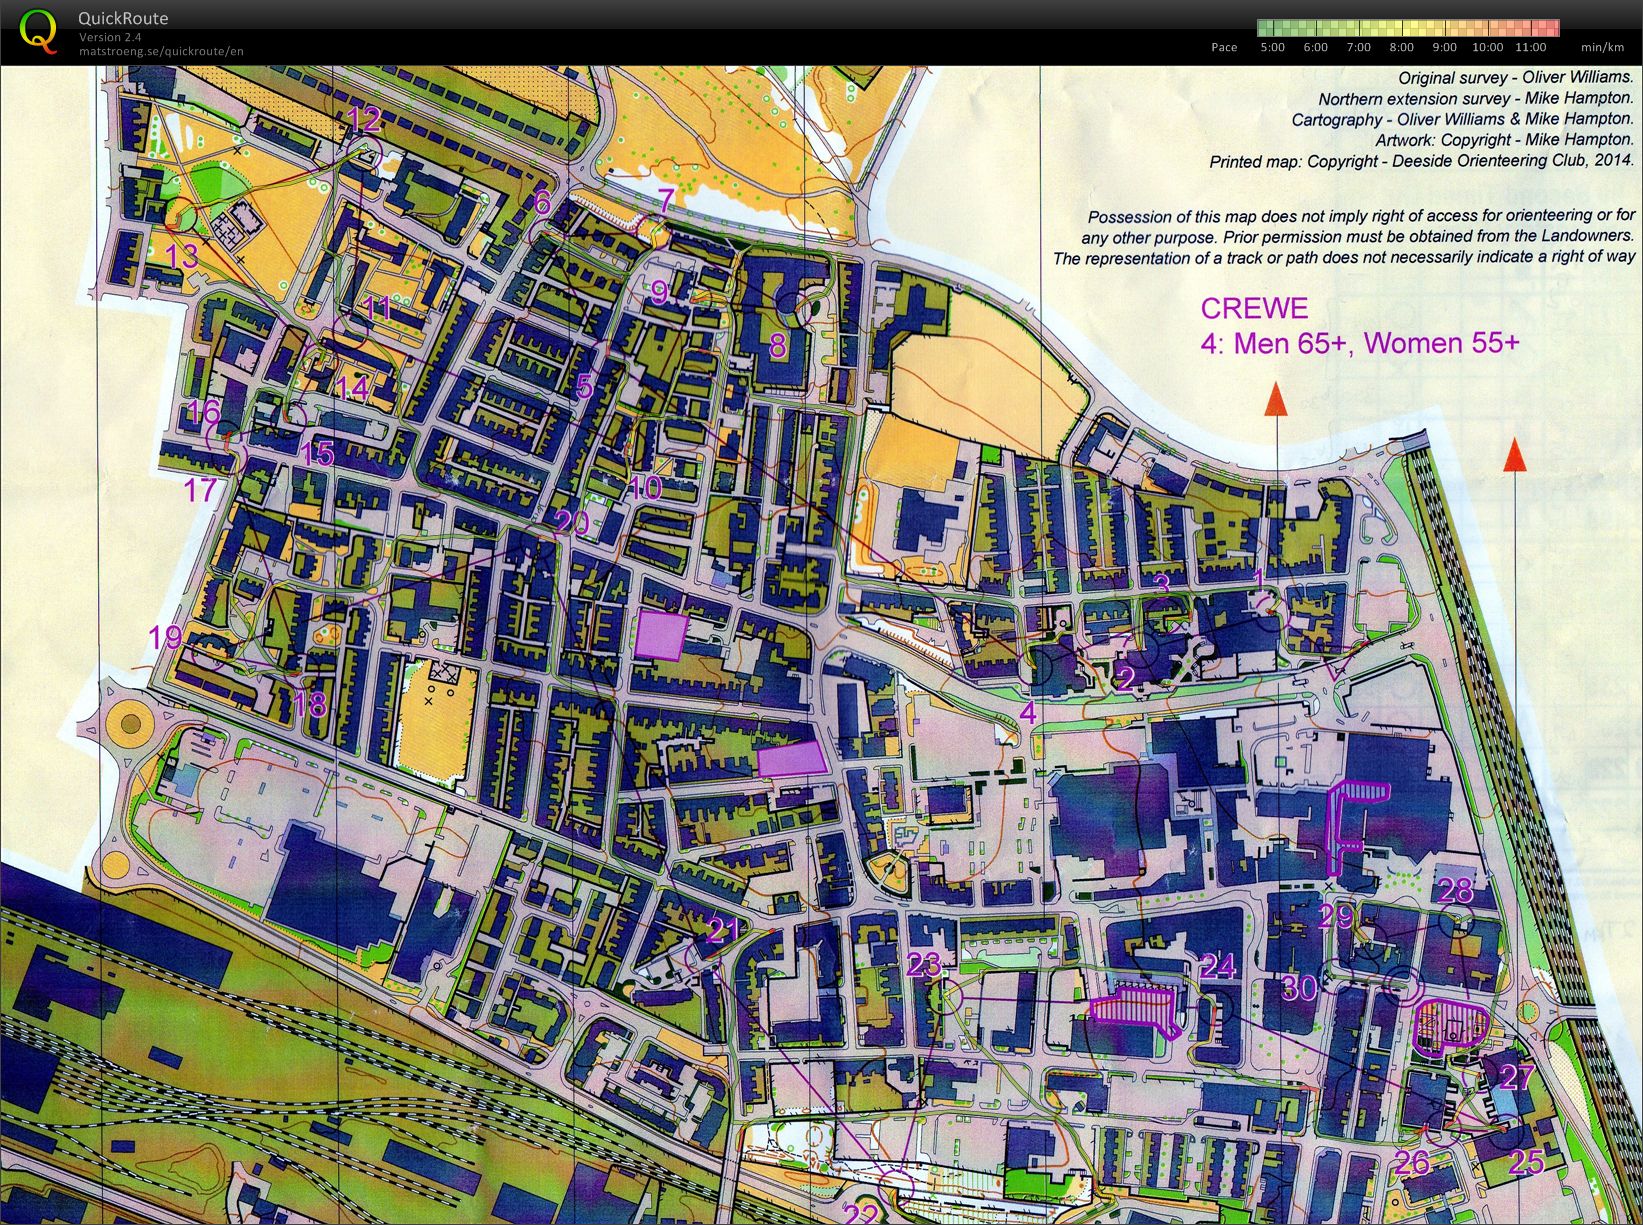Screen dimensions: 1643x1225
Task: Click control number 2 on the map
Action: pos(1126,679)
